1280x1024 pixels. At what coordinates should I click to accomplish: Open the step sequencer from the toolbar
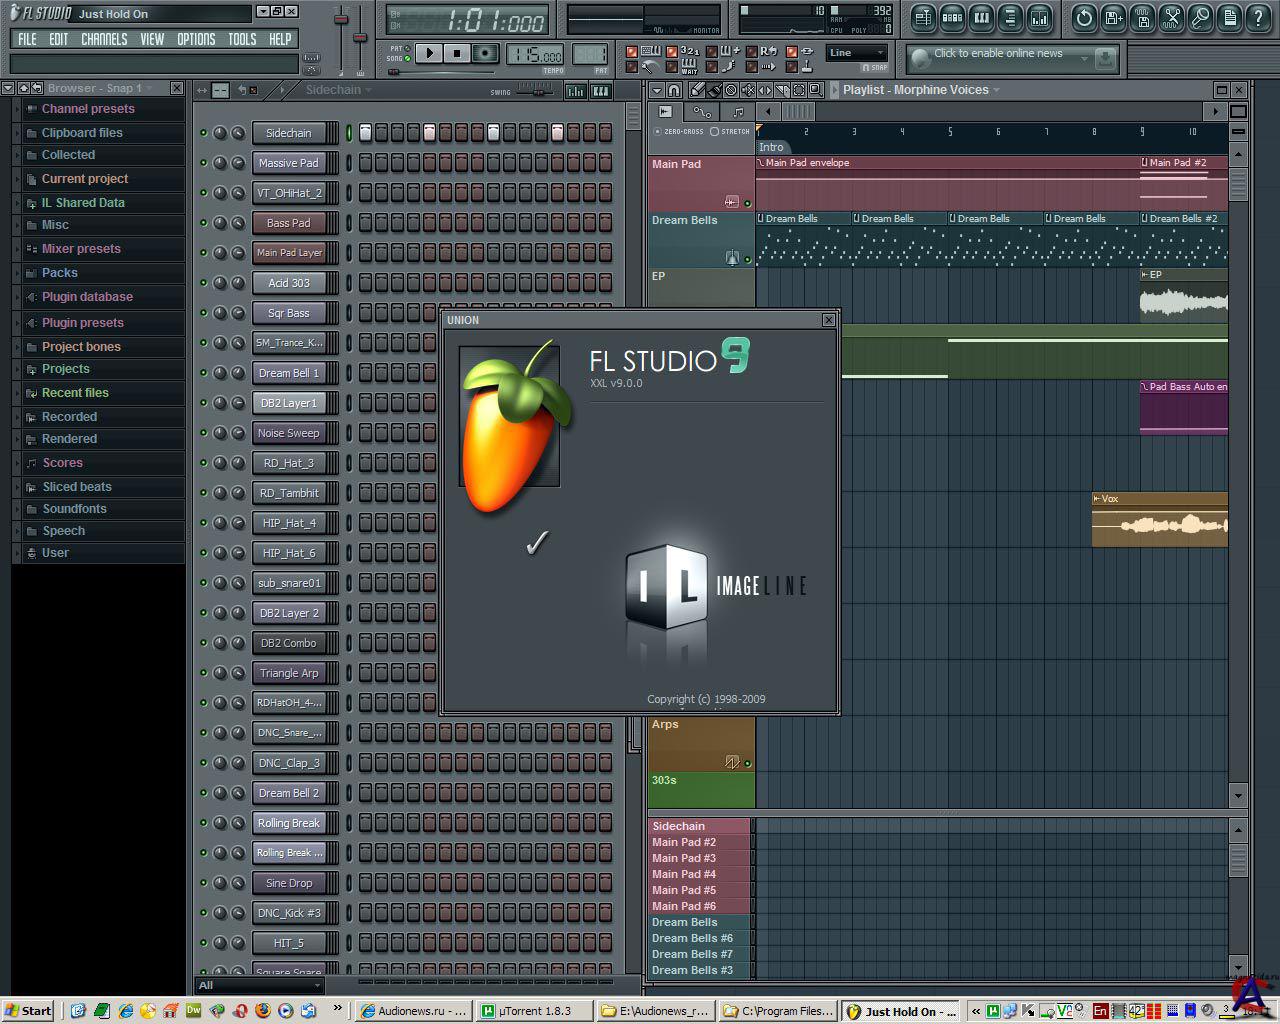coord(952,17)
